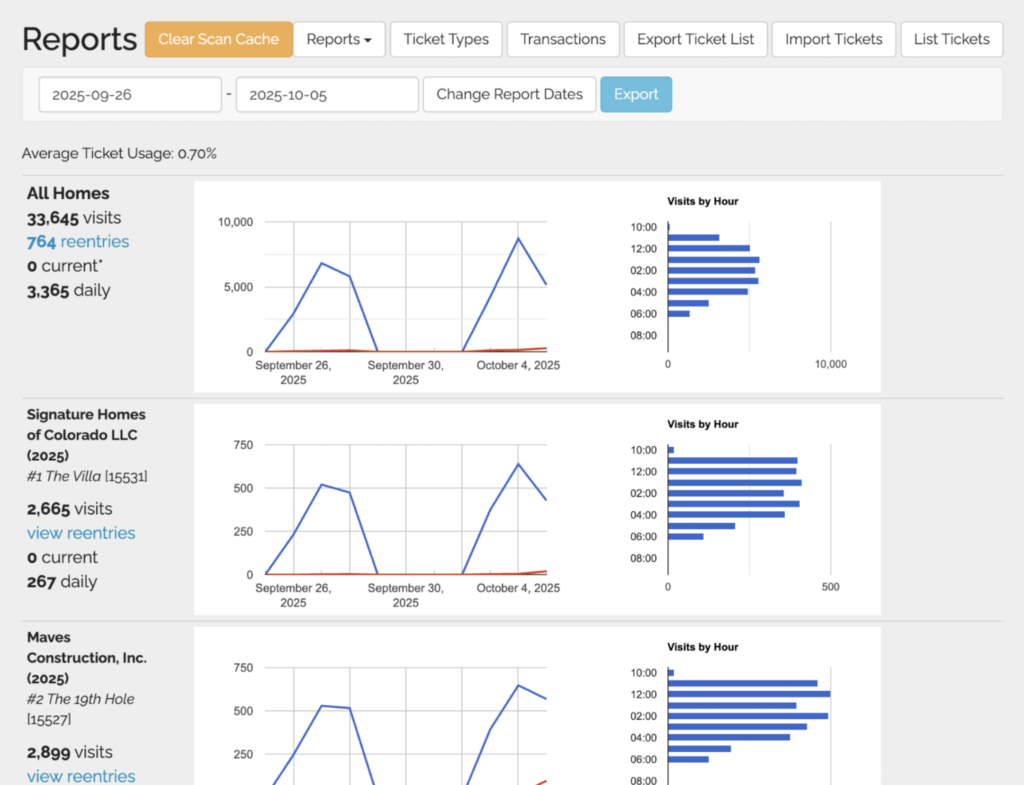View reentries for Maves Construction
The image size is (1024, 785).
81,776
